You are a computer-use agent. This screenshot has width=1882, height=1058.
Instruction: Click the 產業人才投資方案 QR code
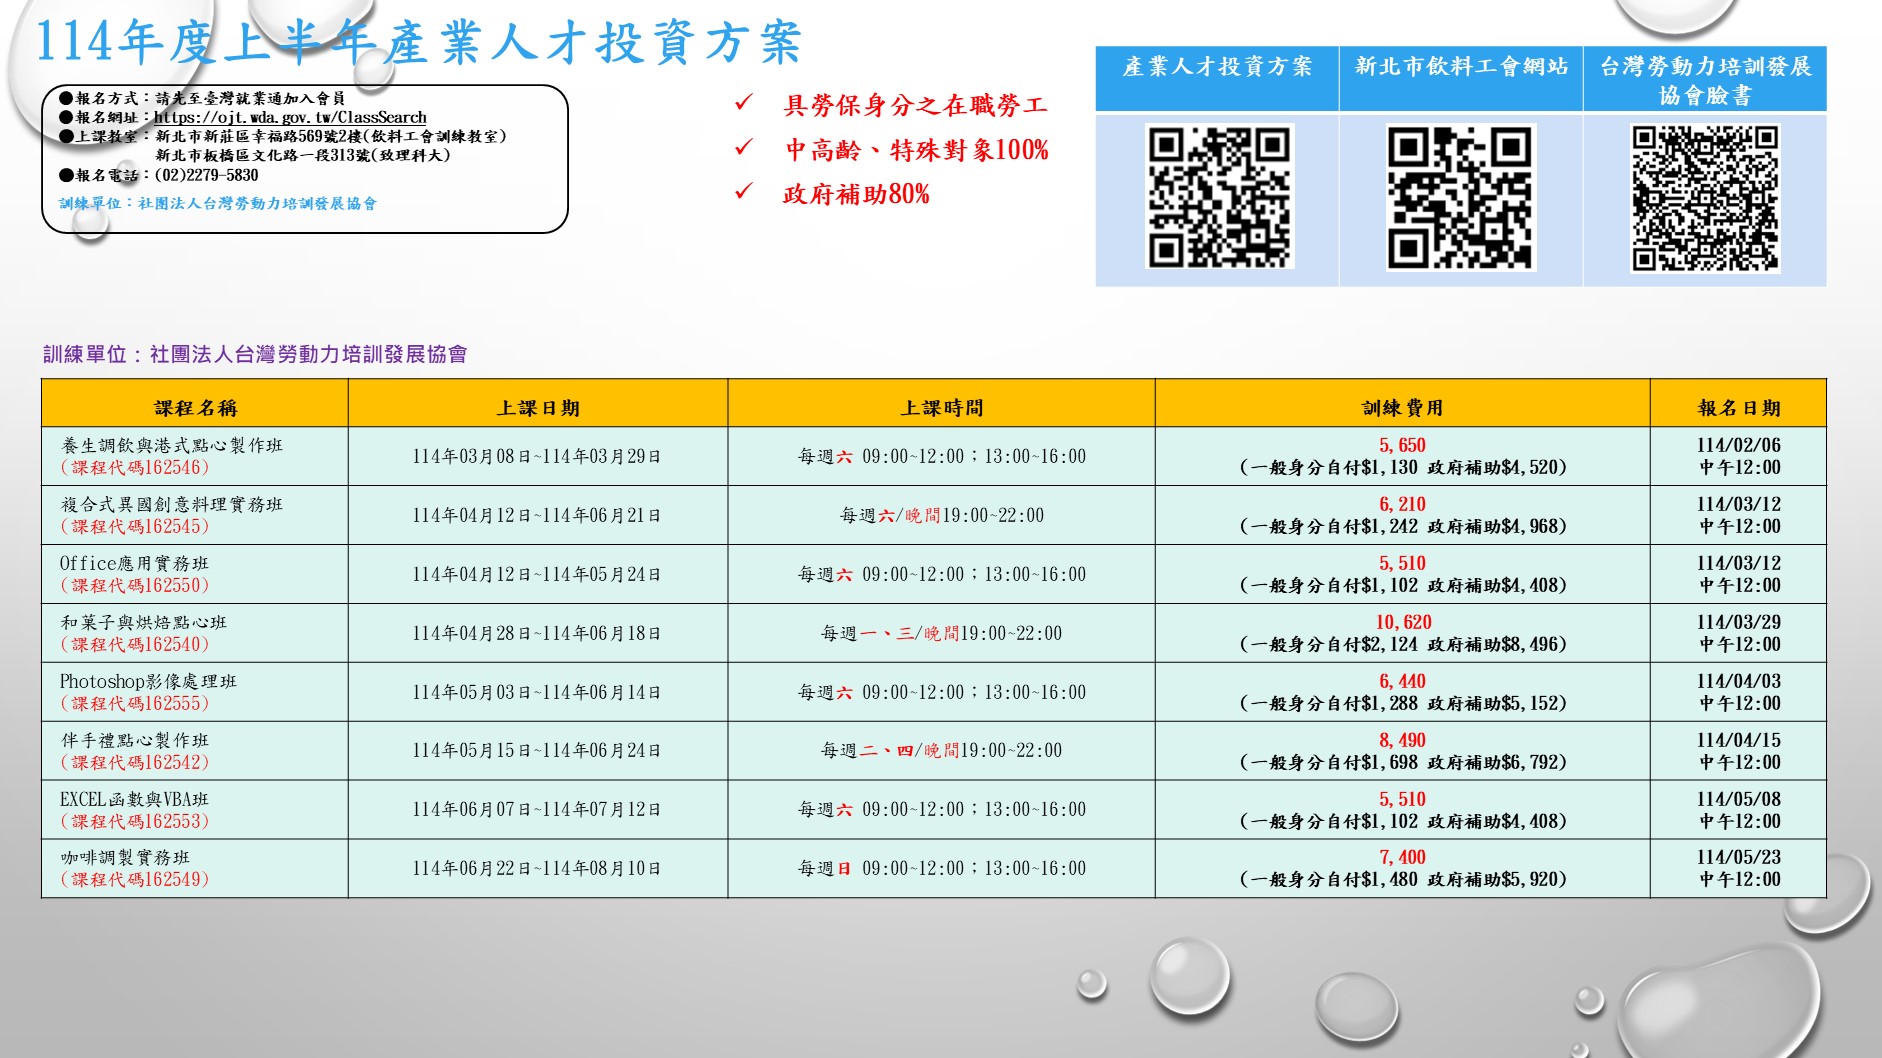point(1218,197)
